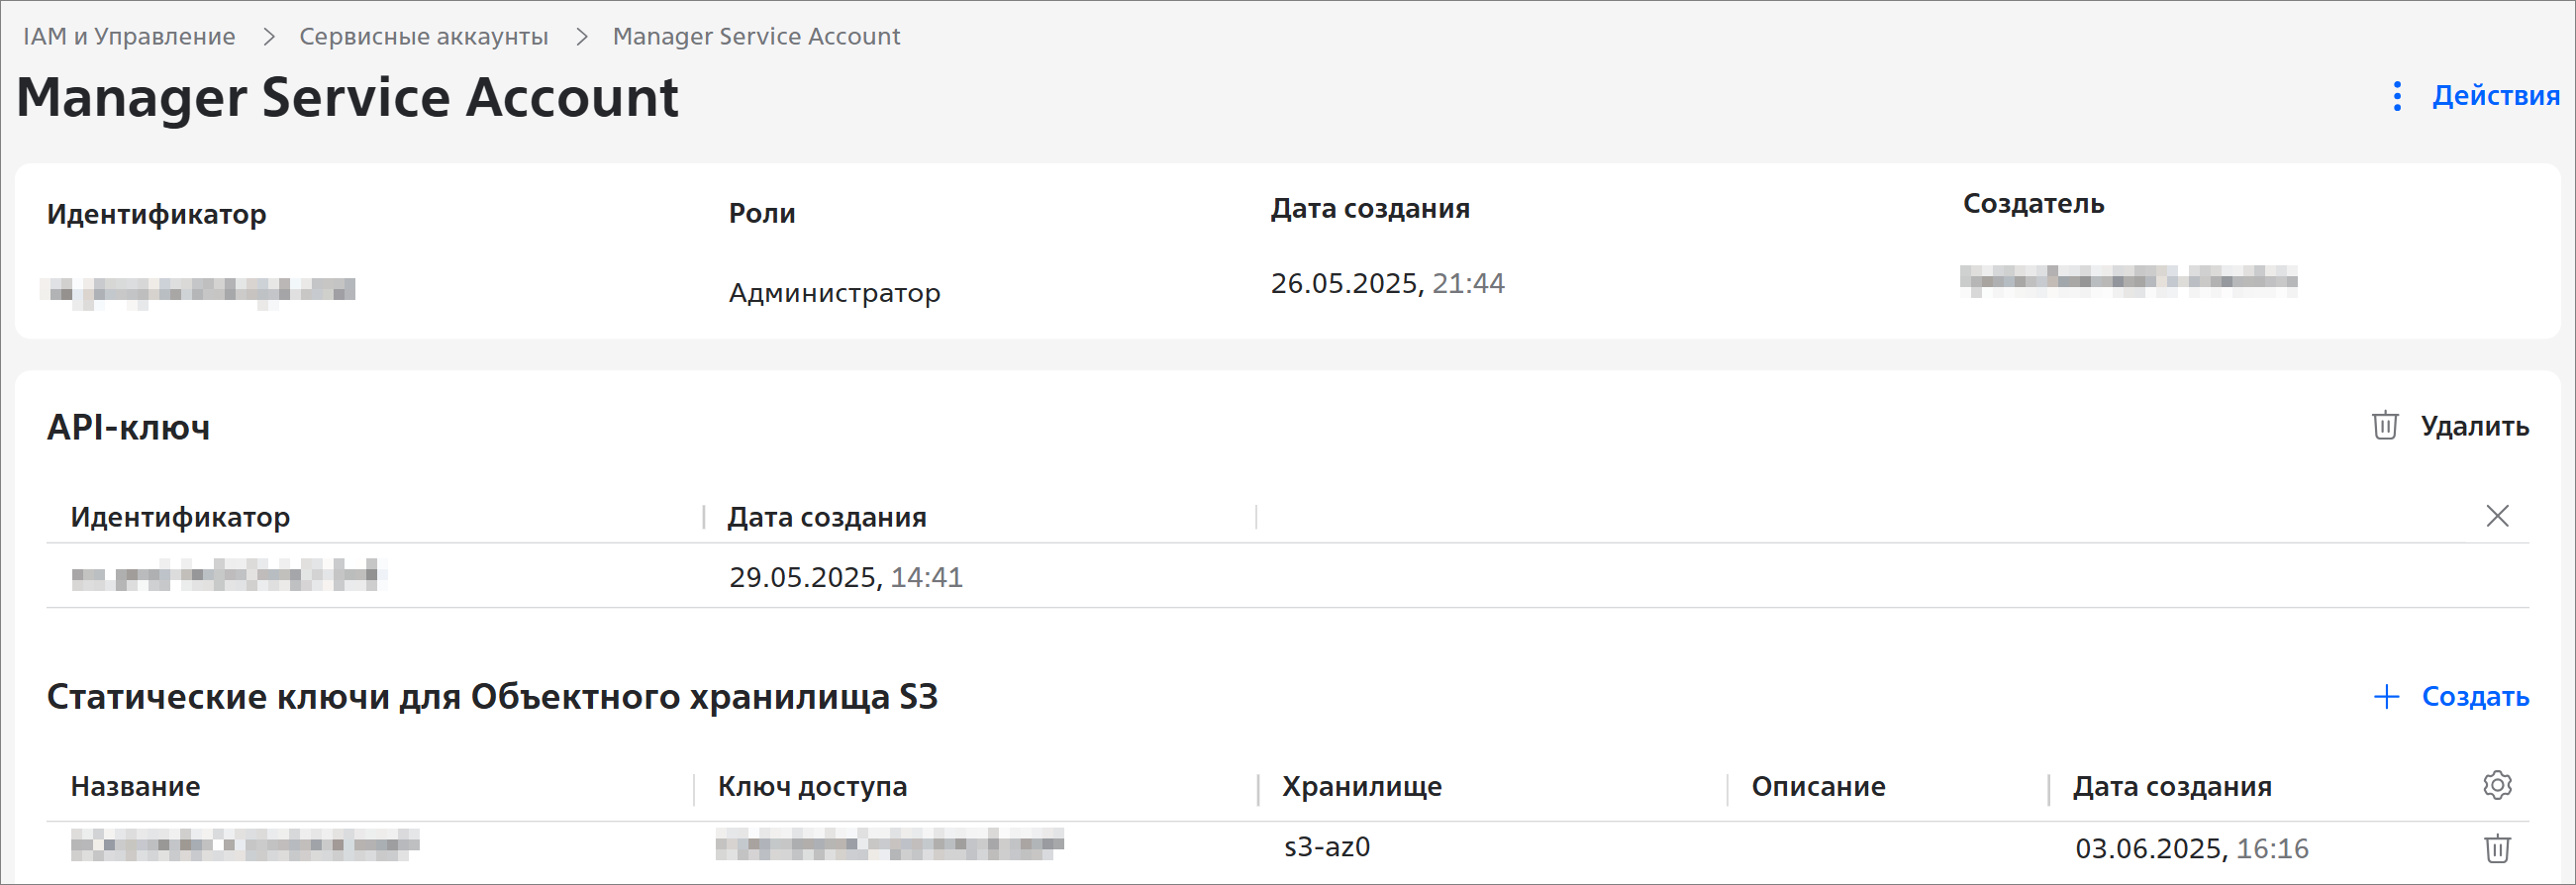Click the plus icon for static keys
2576x885 pixels.
pyautogui.click(x=2387, y=697)
